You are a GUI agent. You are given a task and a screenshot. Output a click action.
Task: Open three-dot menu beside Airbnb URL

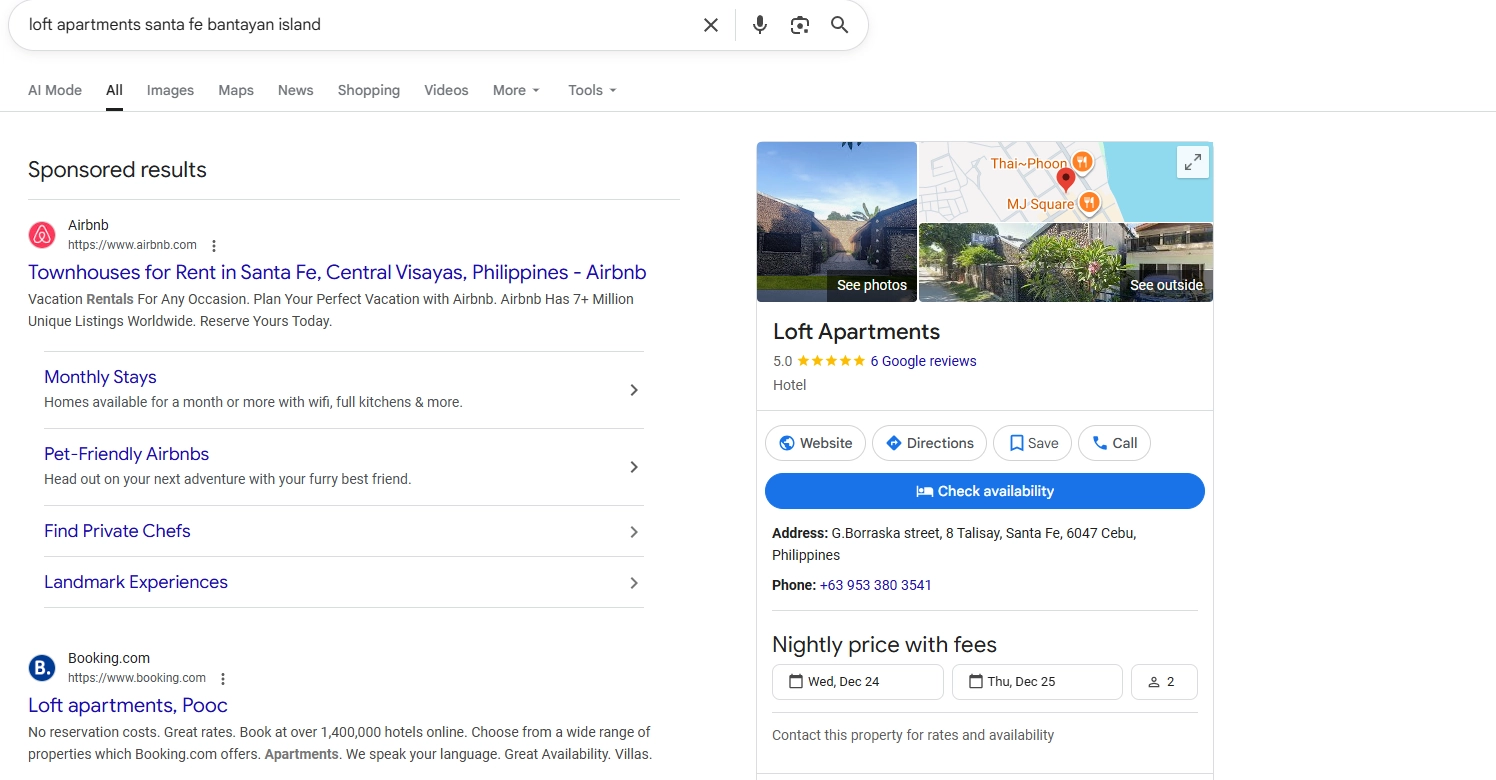tap(214, 246)
